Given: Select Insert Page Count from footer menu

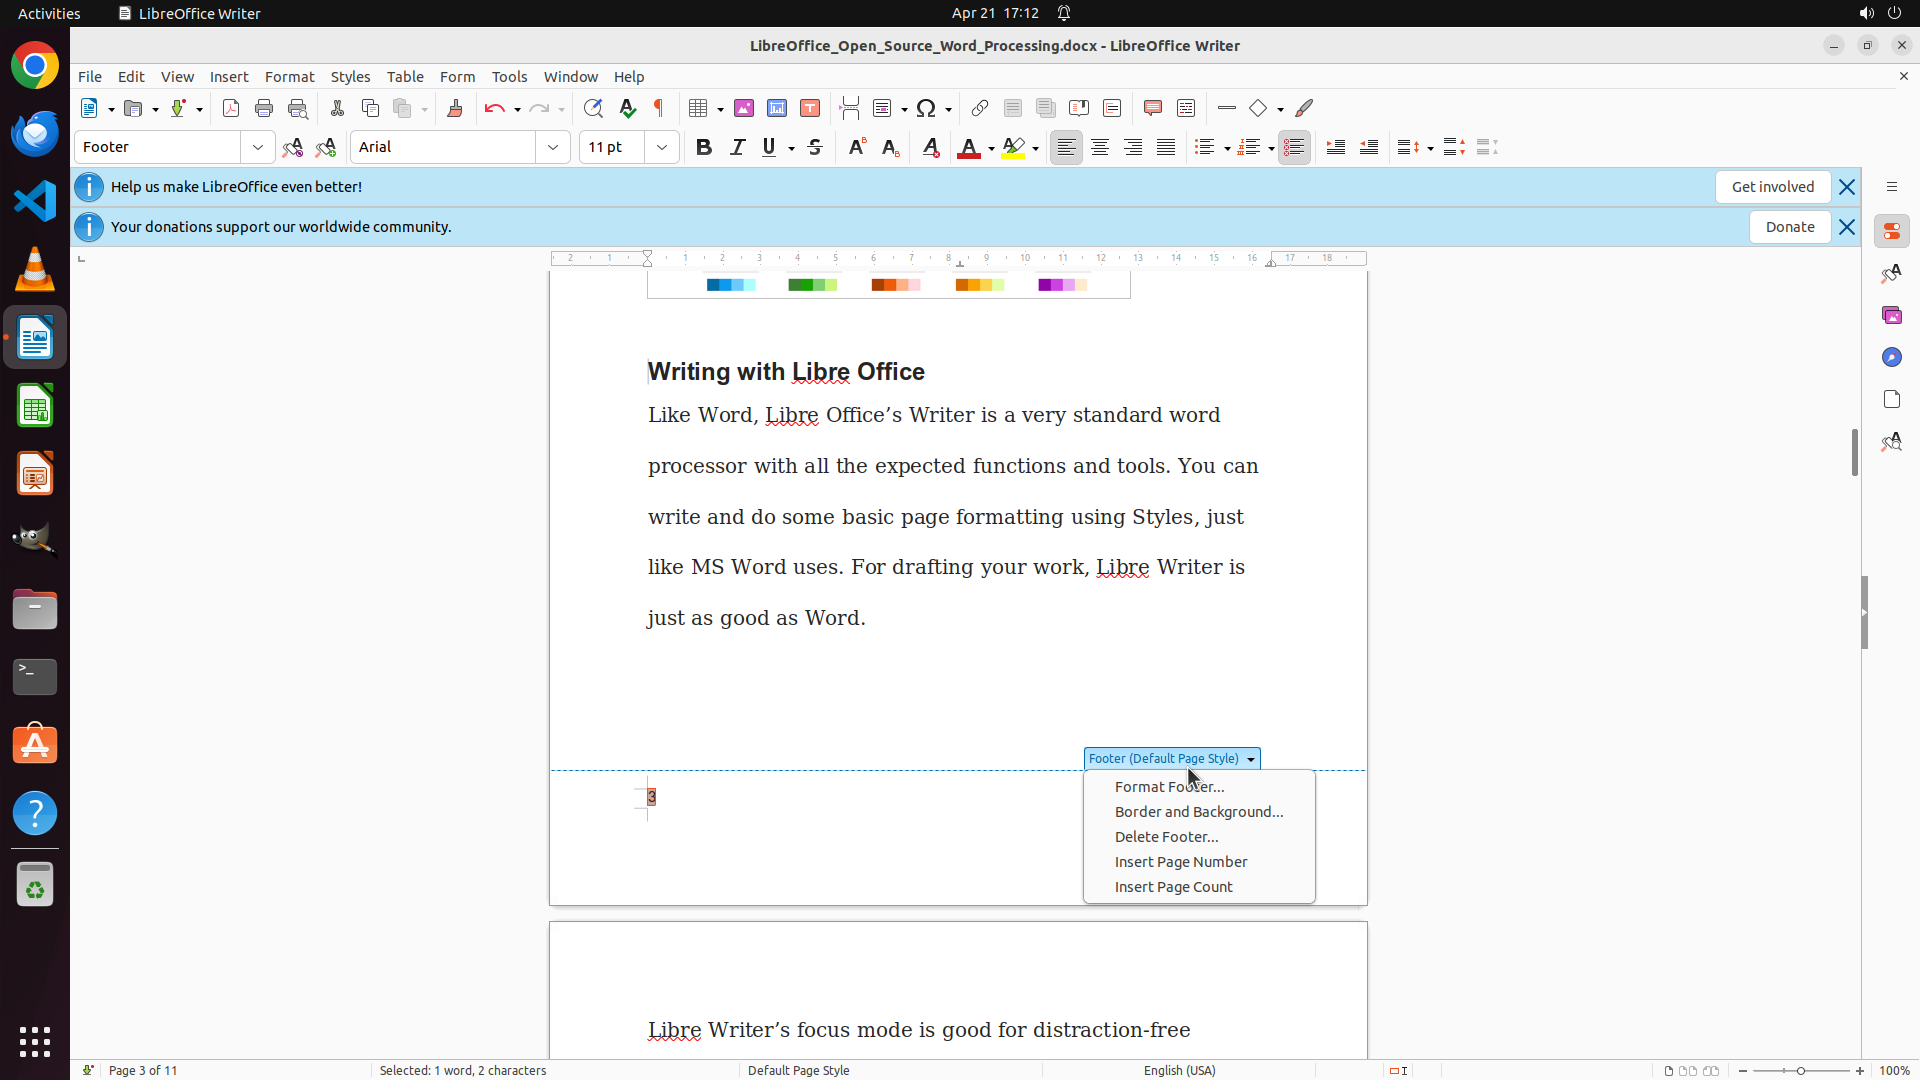Looking at the screenshot, I should 1173,887.
